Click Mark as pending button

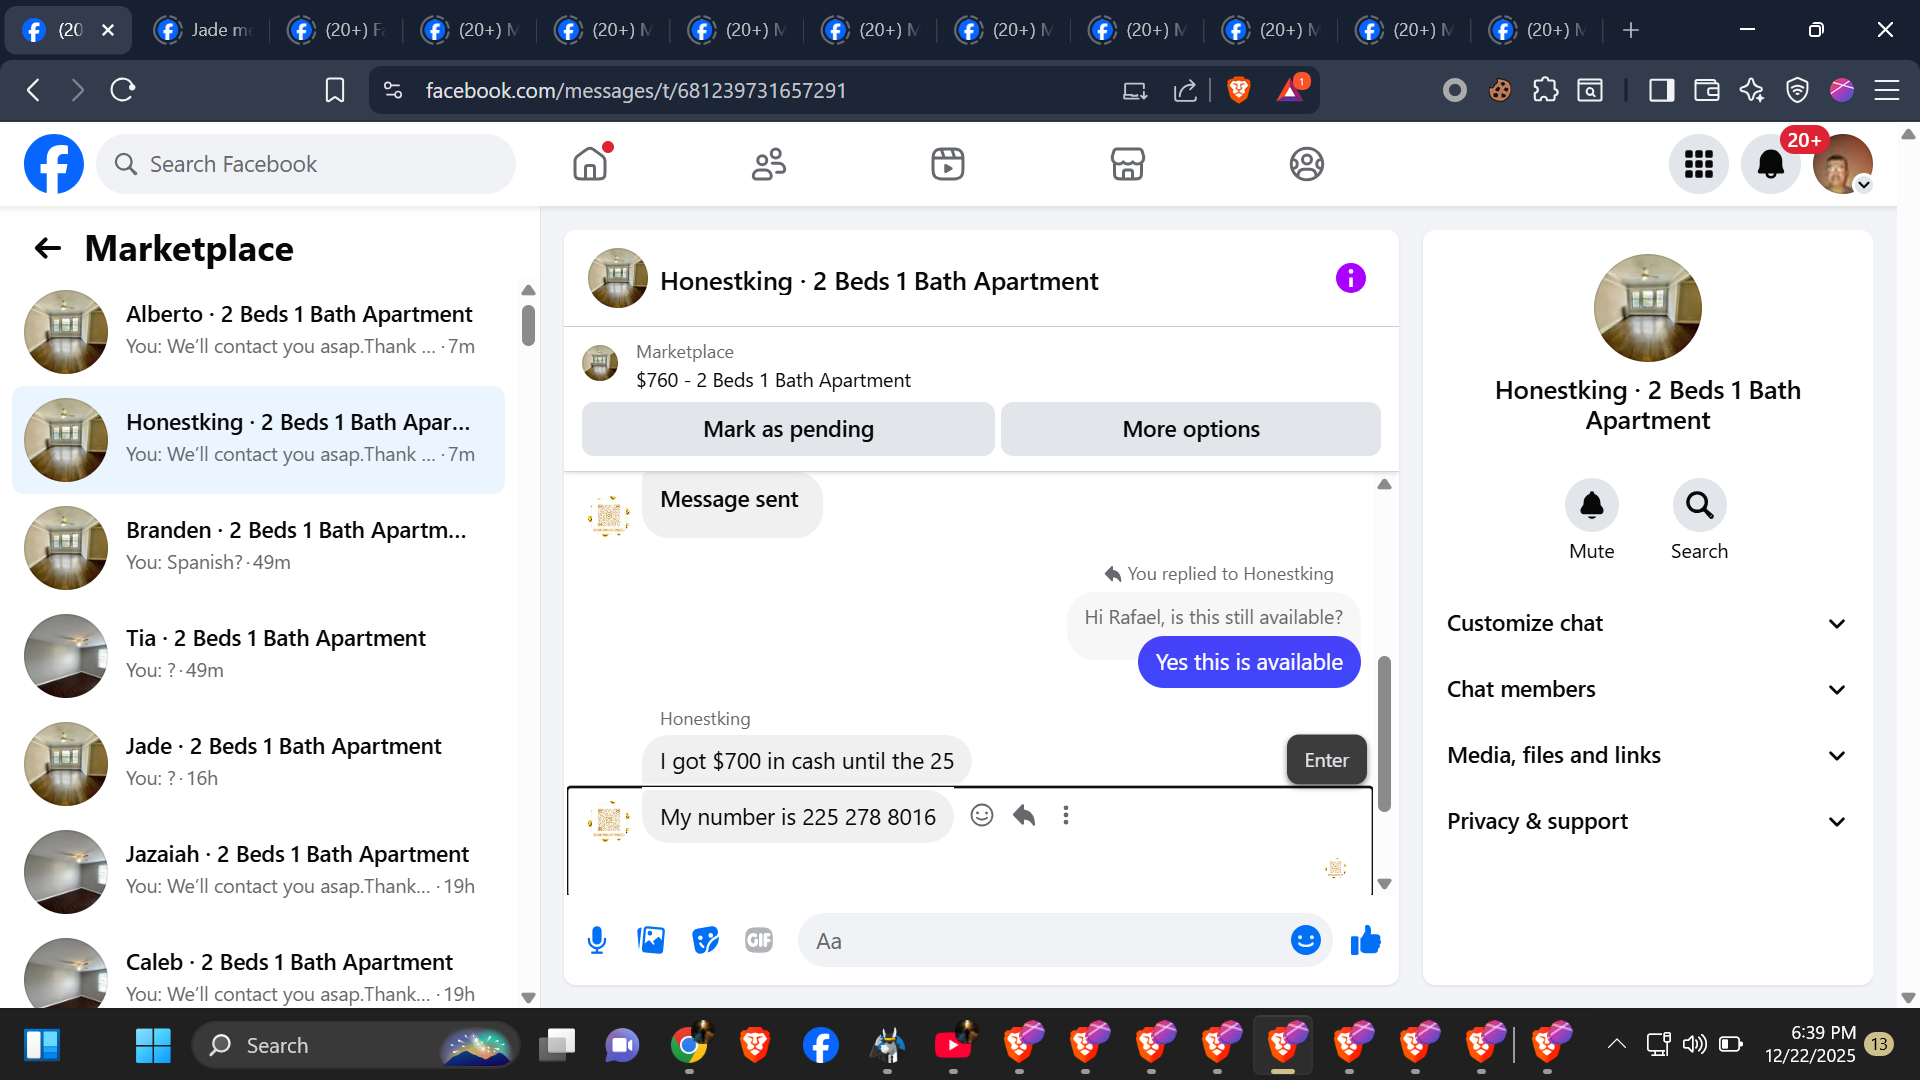coord(788,429)
